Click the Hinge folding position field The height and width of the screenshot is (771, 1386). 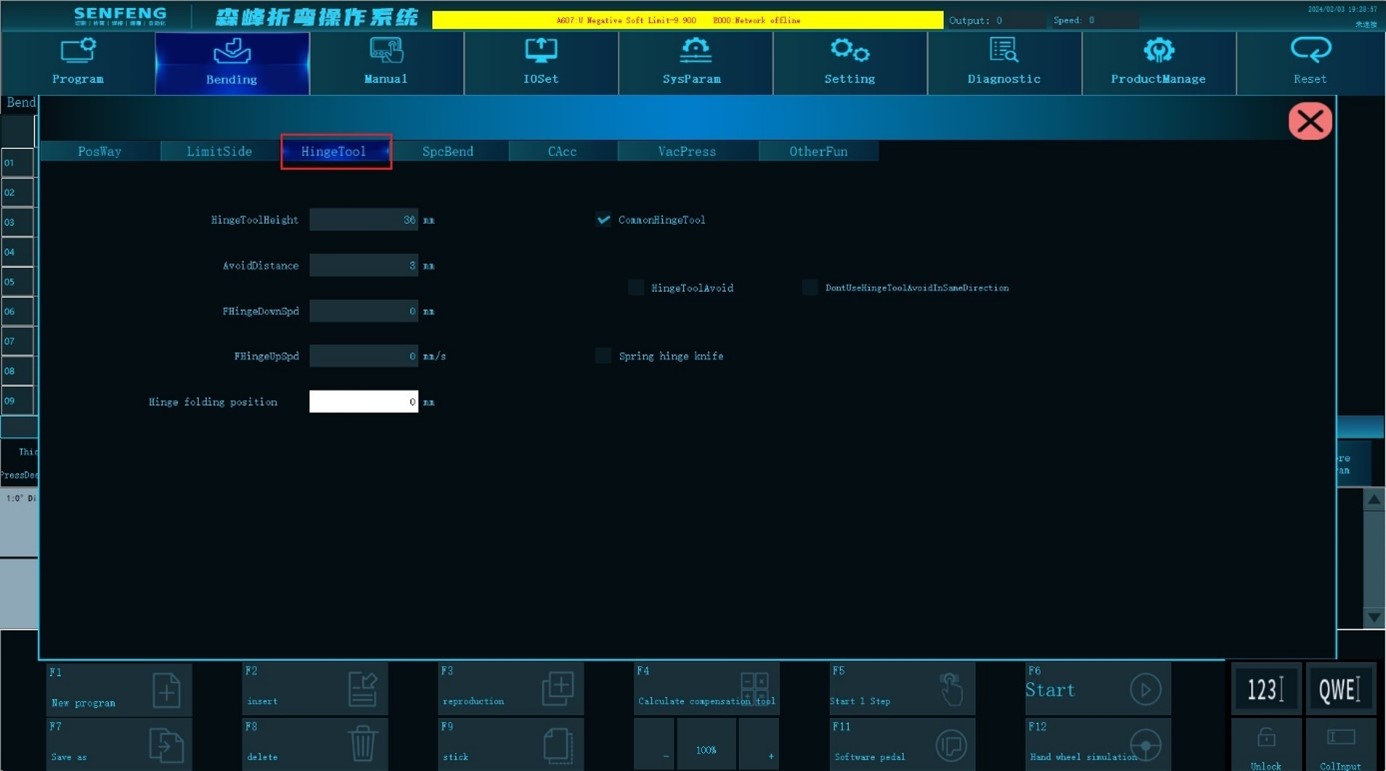364,402
